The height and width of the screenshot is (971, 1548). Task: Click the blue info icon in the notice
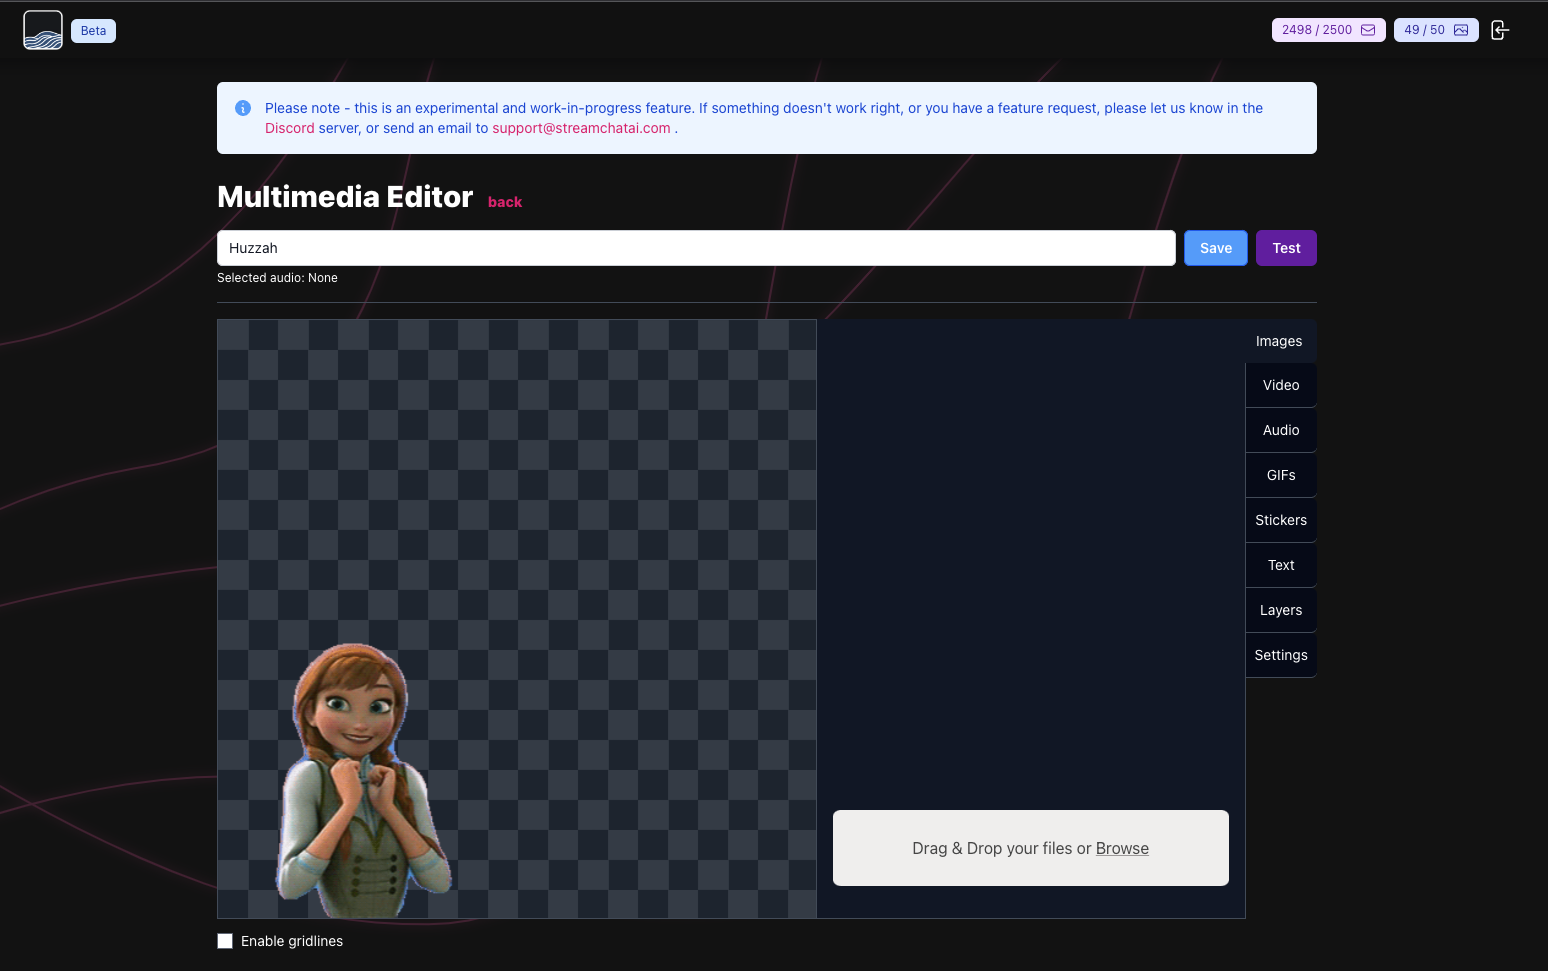(x=242, y=107)
